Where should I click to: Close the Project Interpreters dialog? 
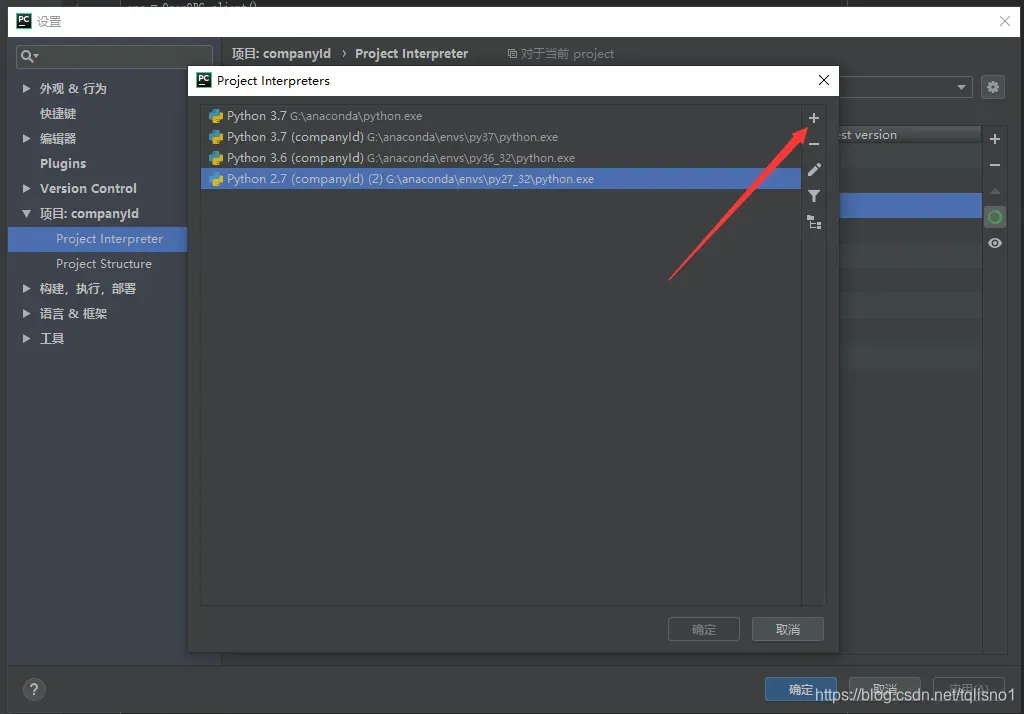[x=824, y=80]
